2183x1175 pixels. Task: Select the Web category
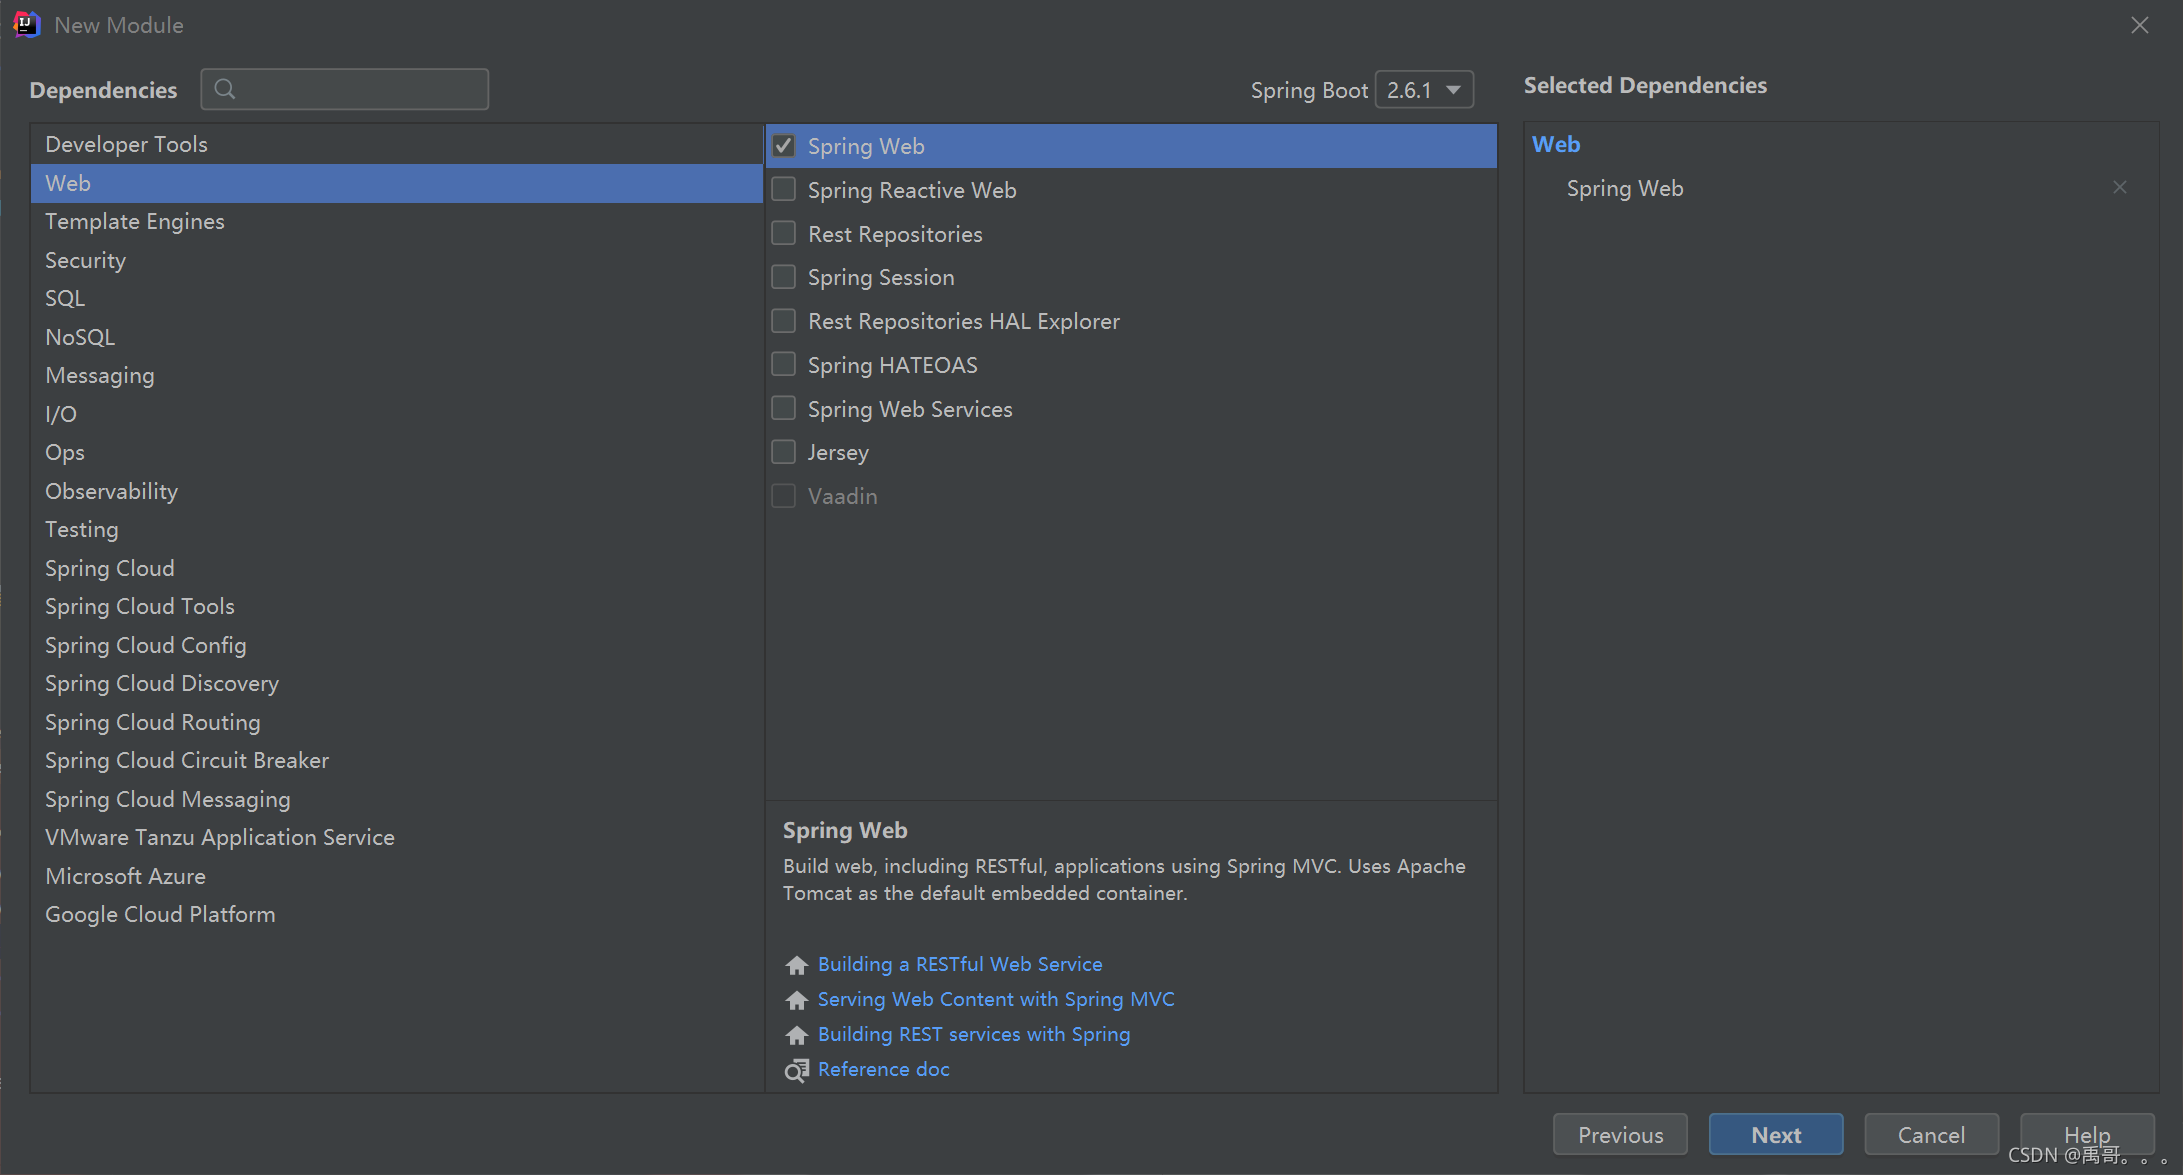[396, 183]
